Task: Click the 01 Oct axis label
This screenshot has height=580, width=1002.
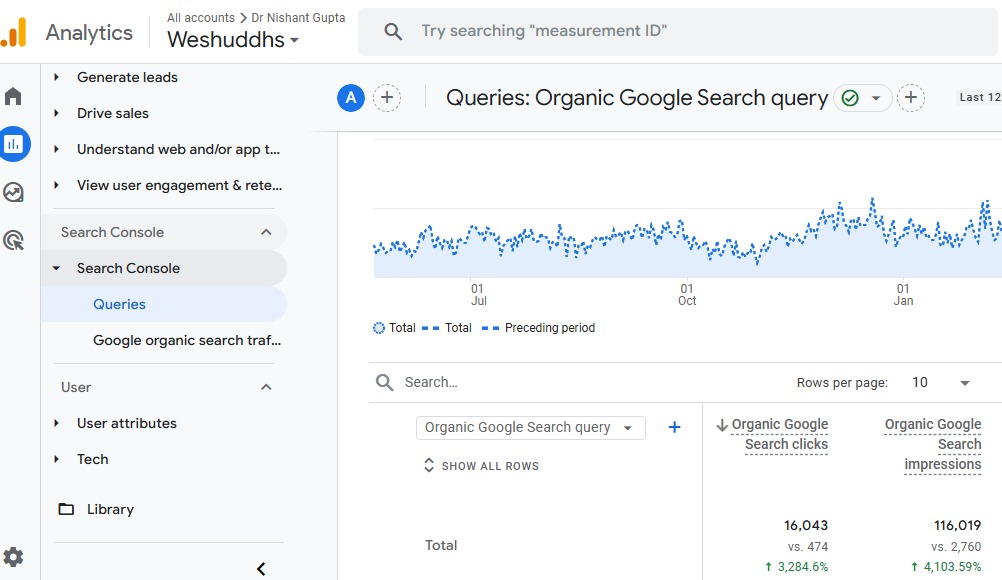Action: pos(687,294)
